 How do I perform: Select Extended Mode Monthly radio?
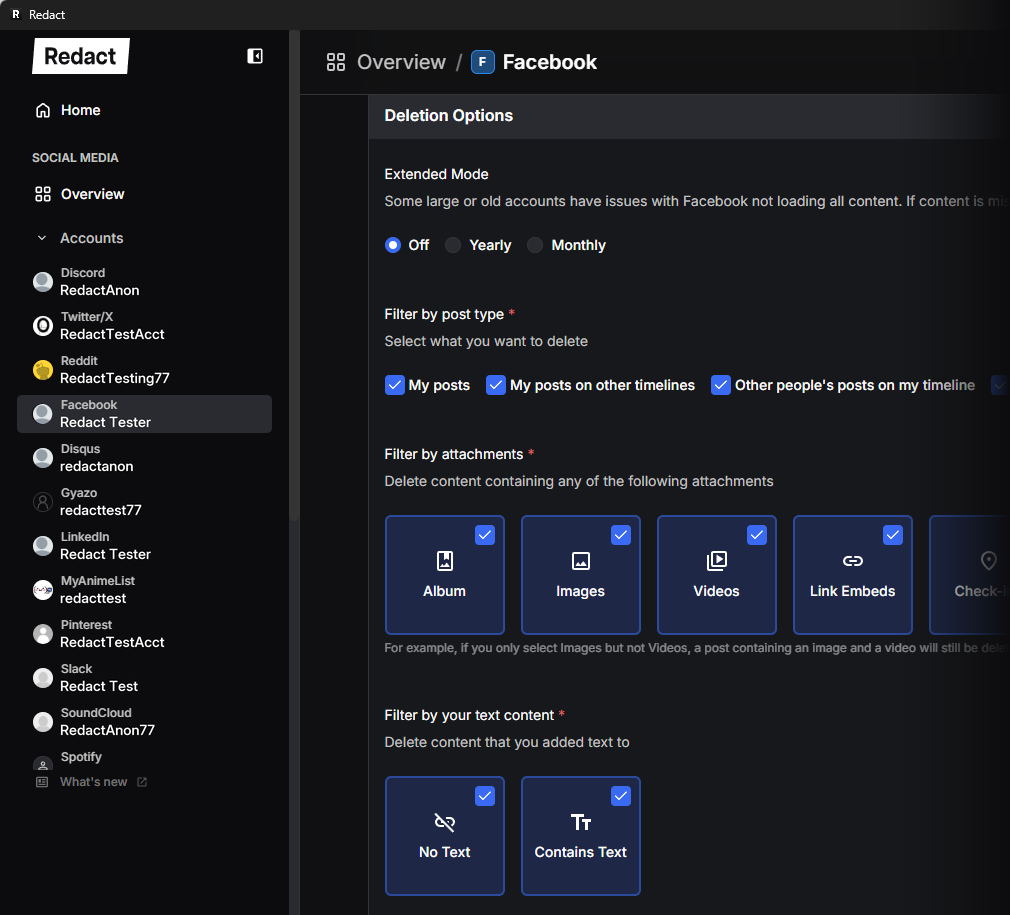[535, 245]
